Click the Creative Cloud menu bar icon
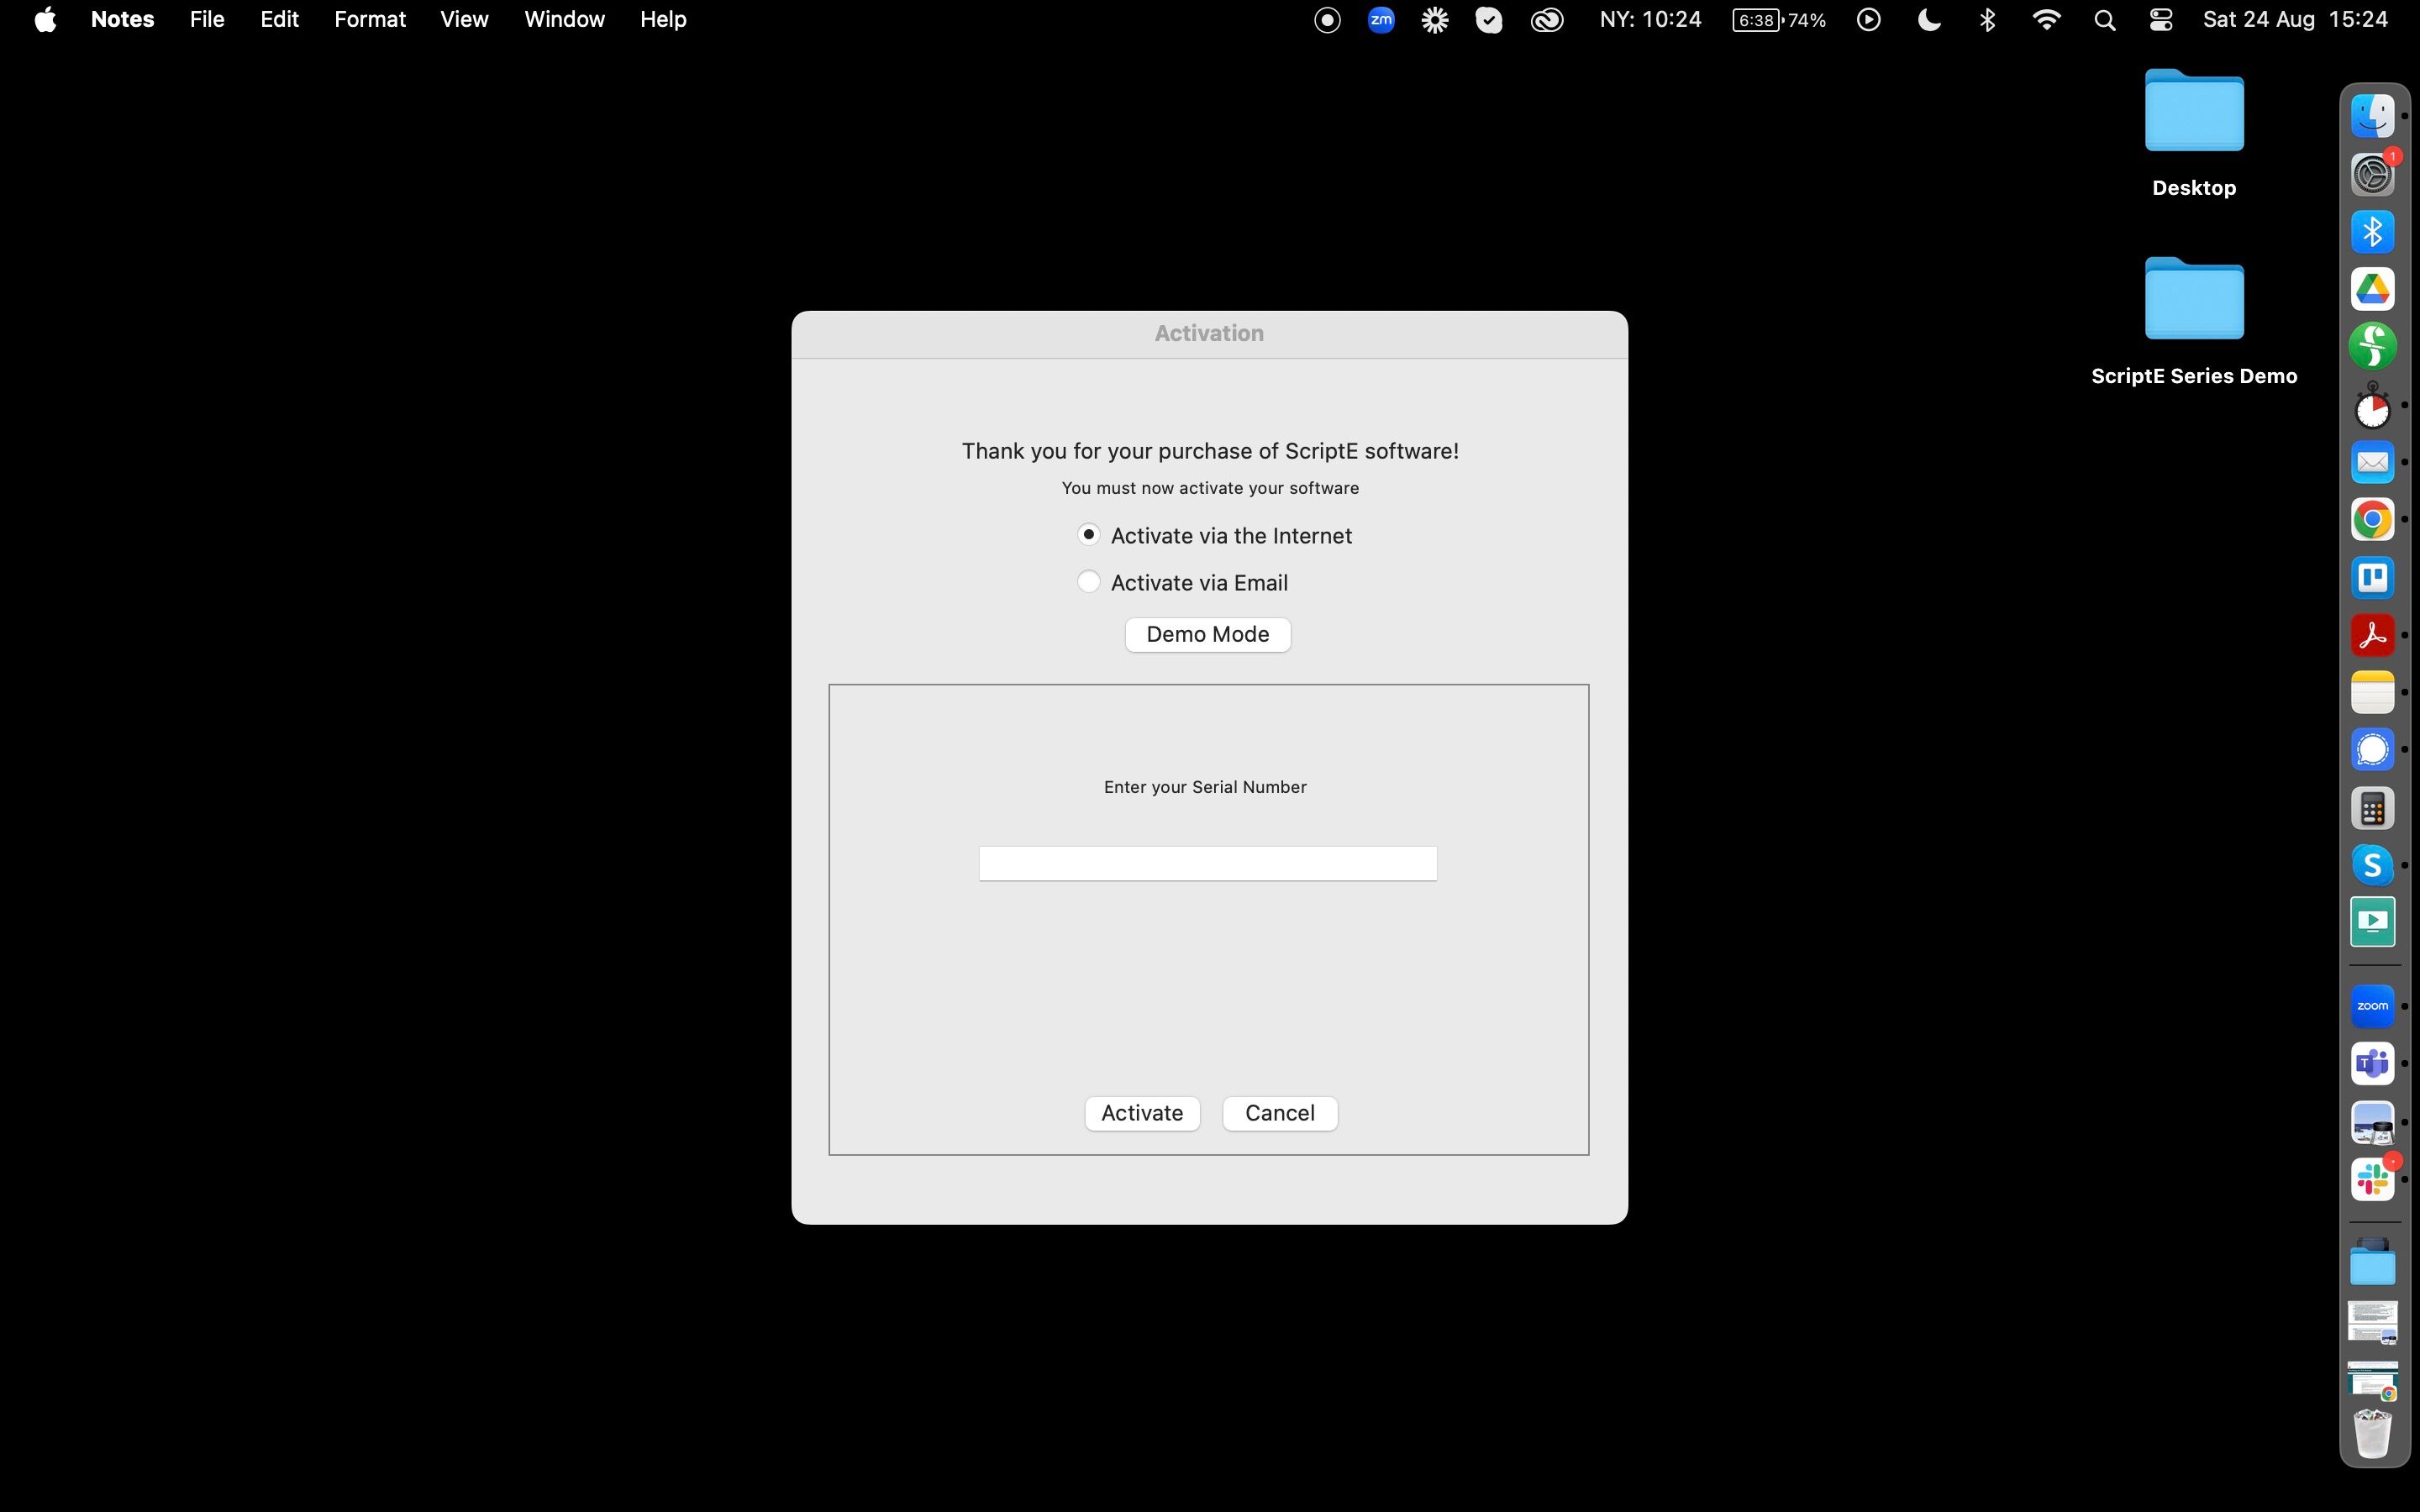The width and height of the screenshot is (2420, 1512). tap(1546, 19)
